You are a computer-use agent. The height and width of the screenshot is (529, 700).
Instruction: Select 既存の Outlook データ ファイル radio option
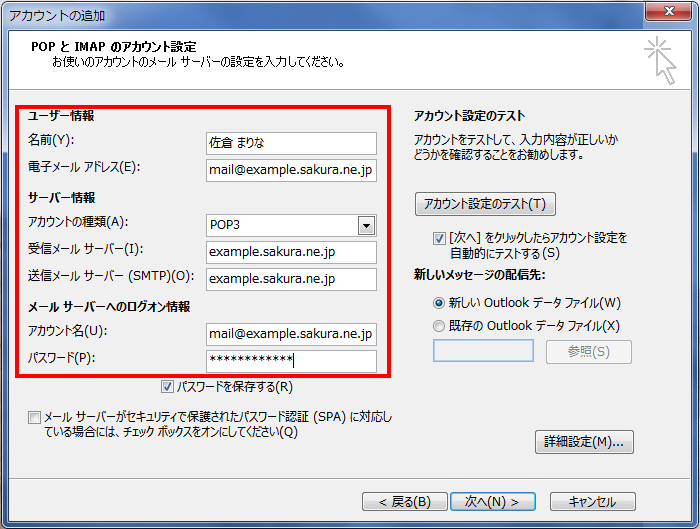click(439, 325)
